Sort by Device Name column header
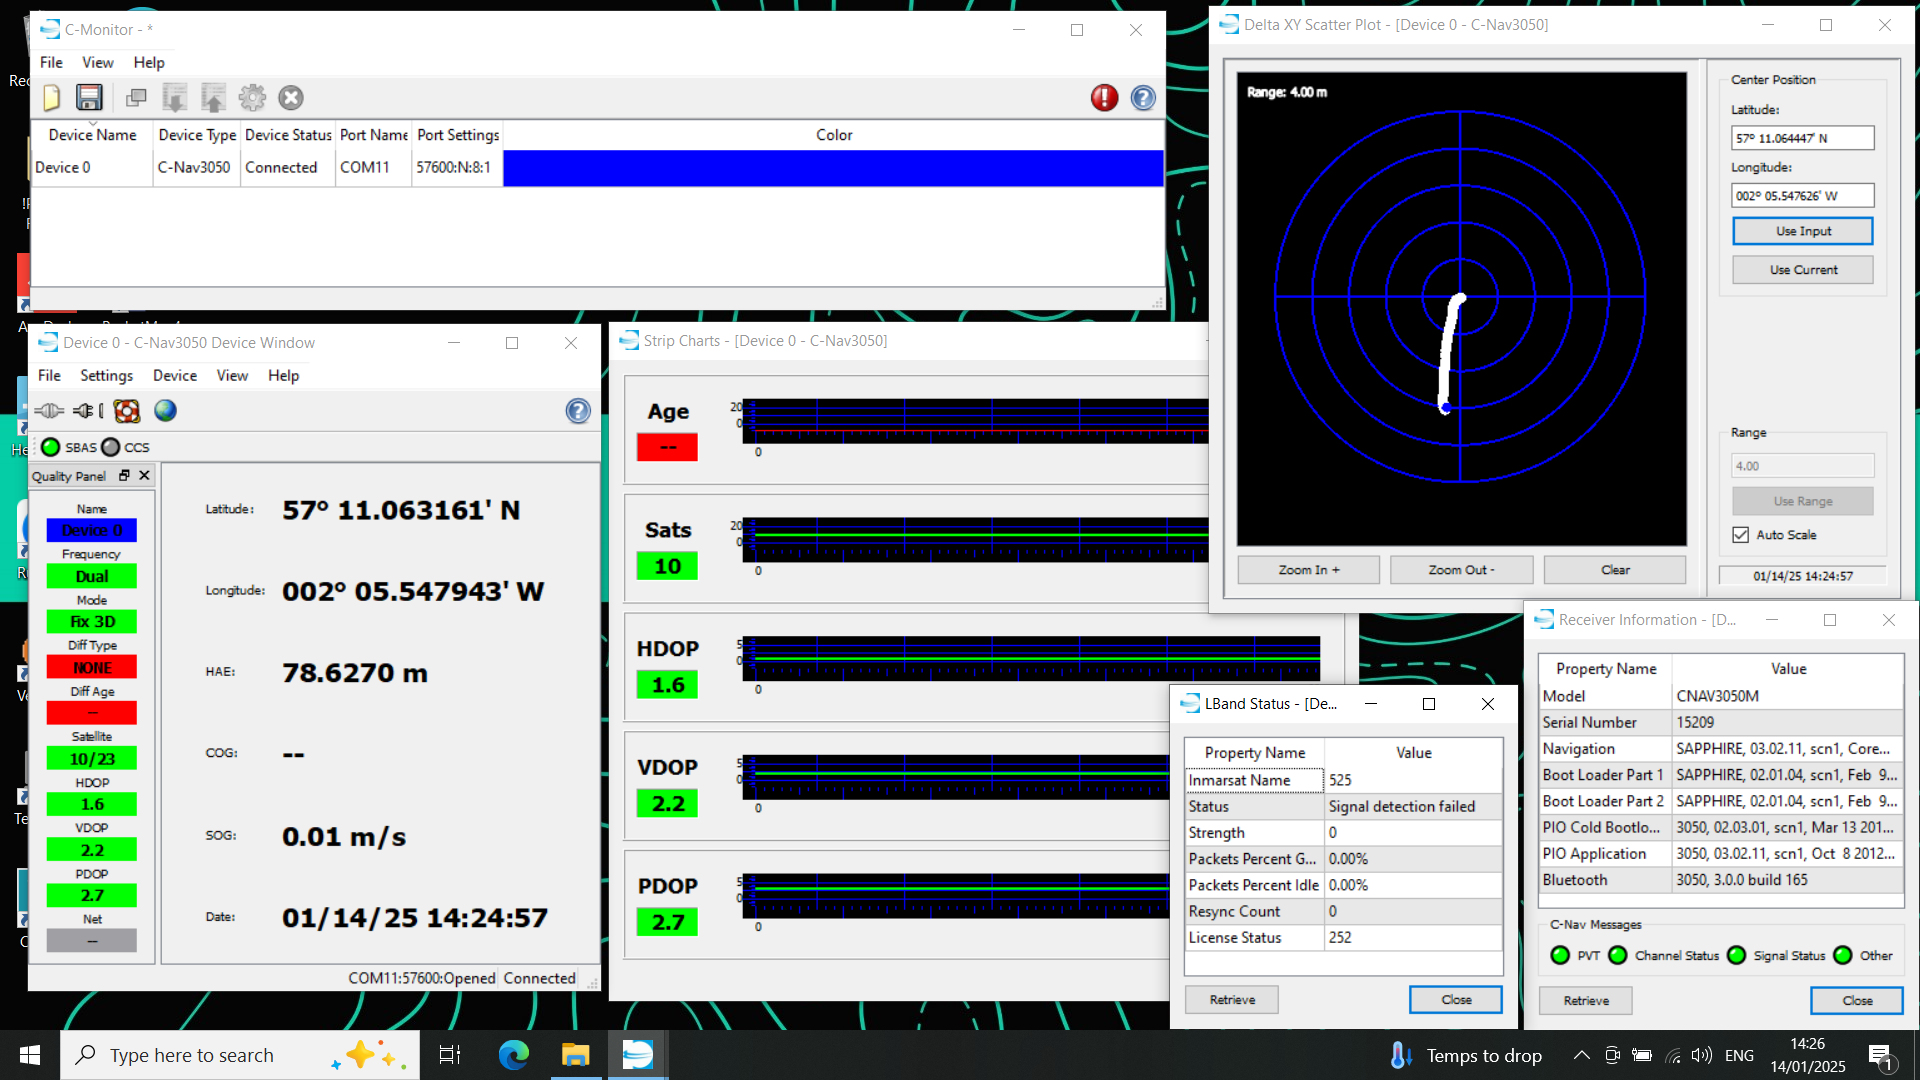This screenshot has width=1920, height=1080. [92, 135]
